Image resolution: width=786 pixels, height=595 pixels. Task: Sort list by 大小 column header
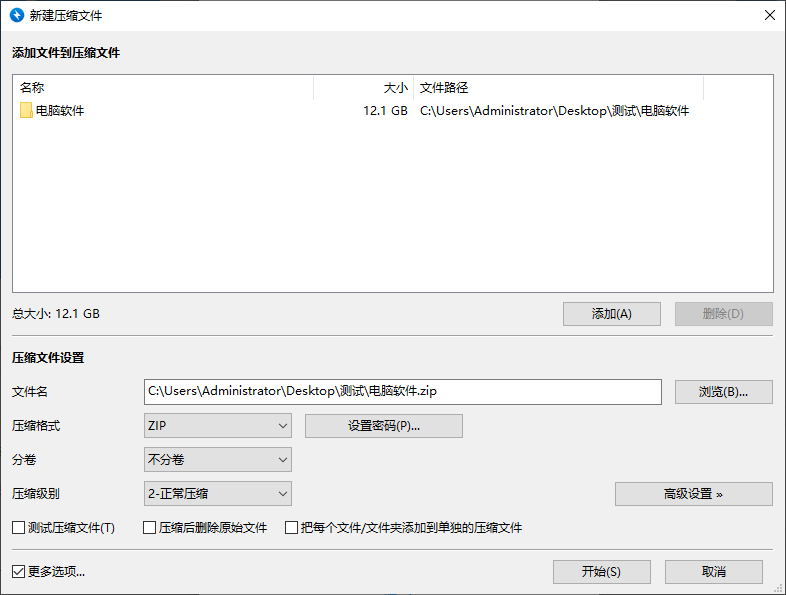coord(363,88)
